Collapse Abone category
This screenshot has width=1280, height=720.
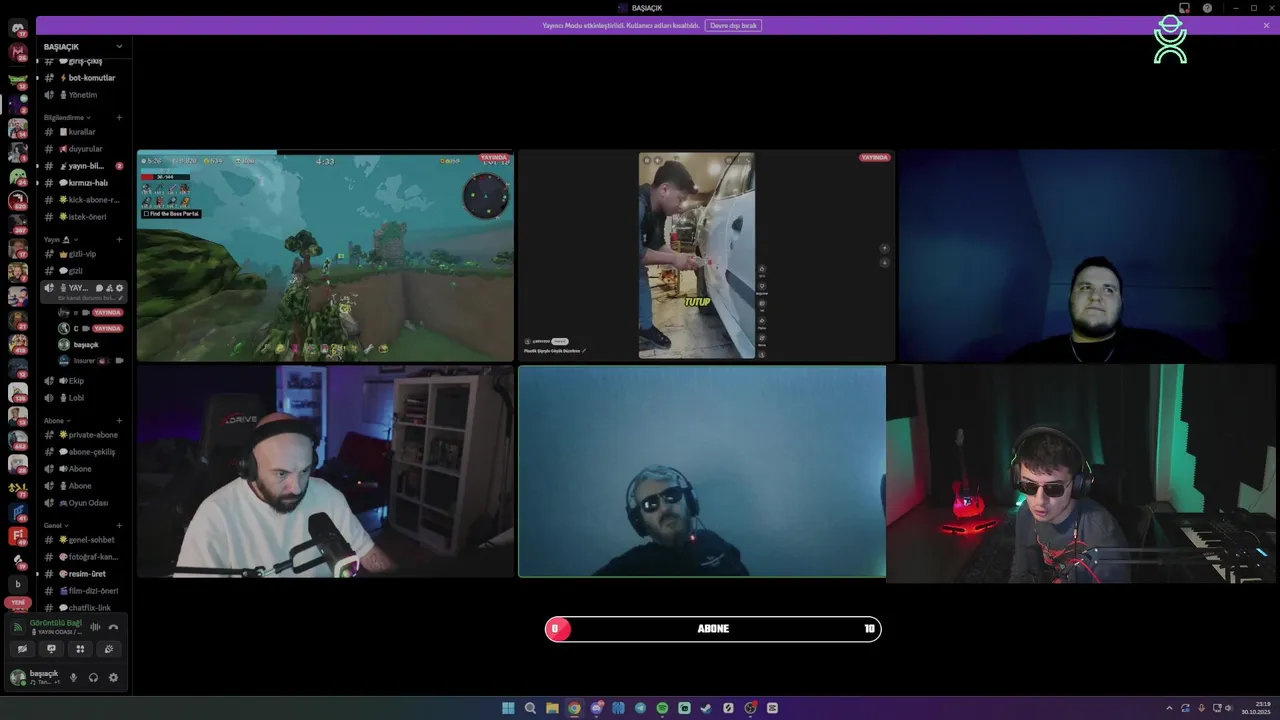pos(57,421)
